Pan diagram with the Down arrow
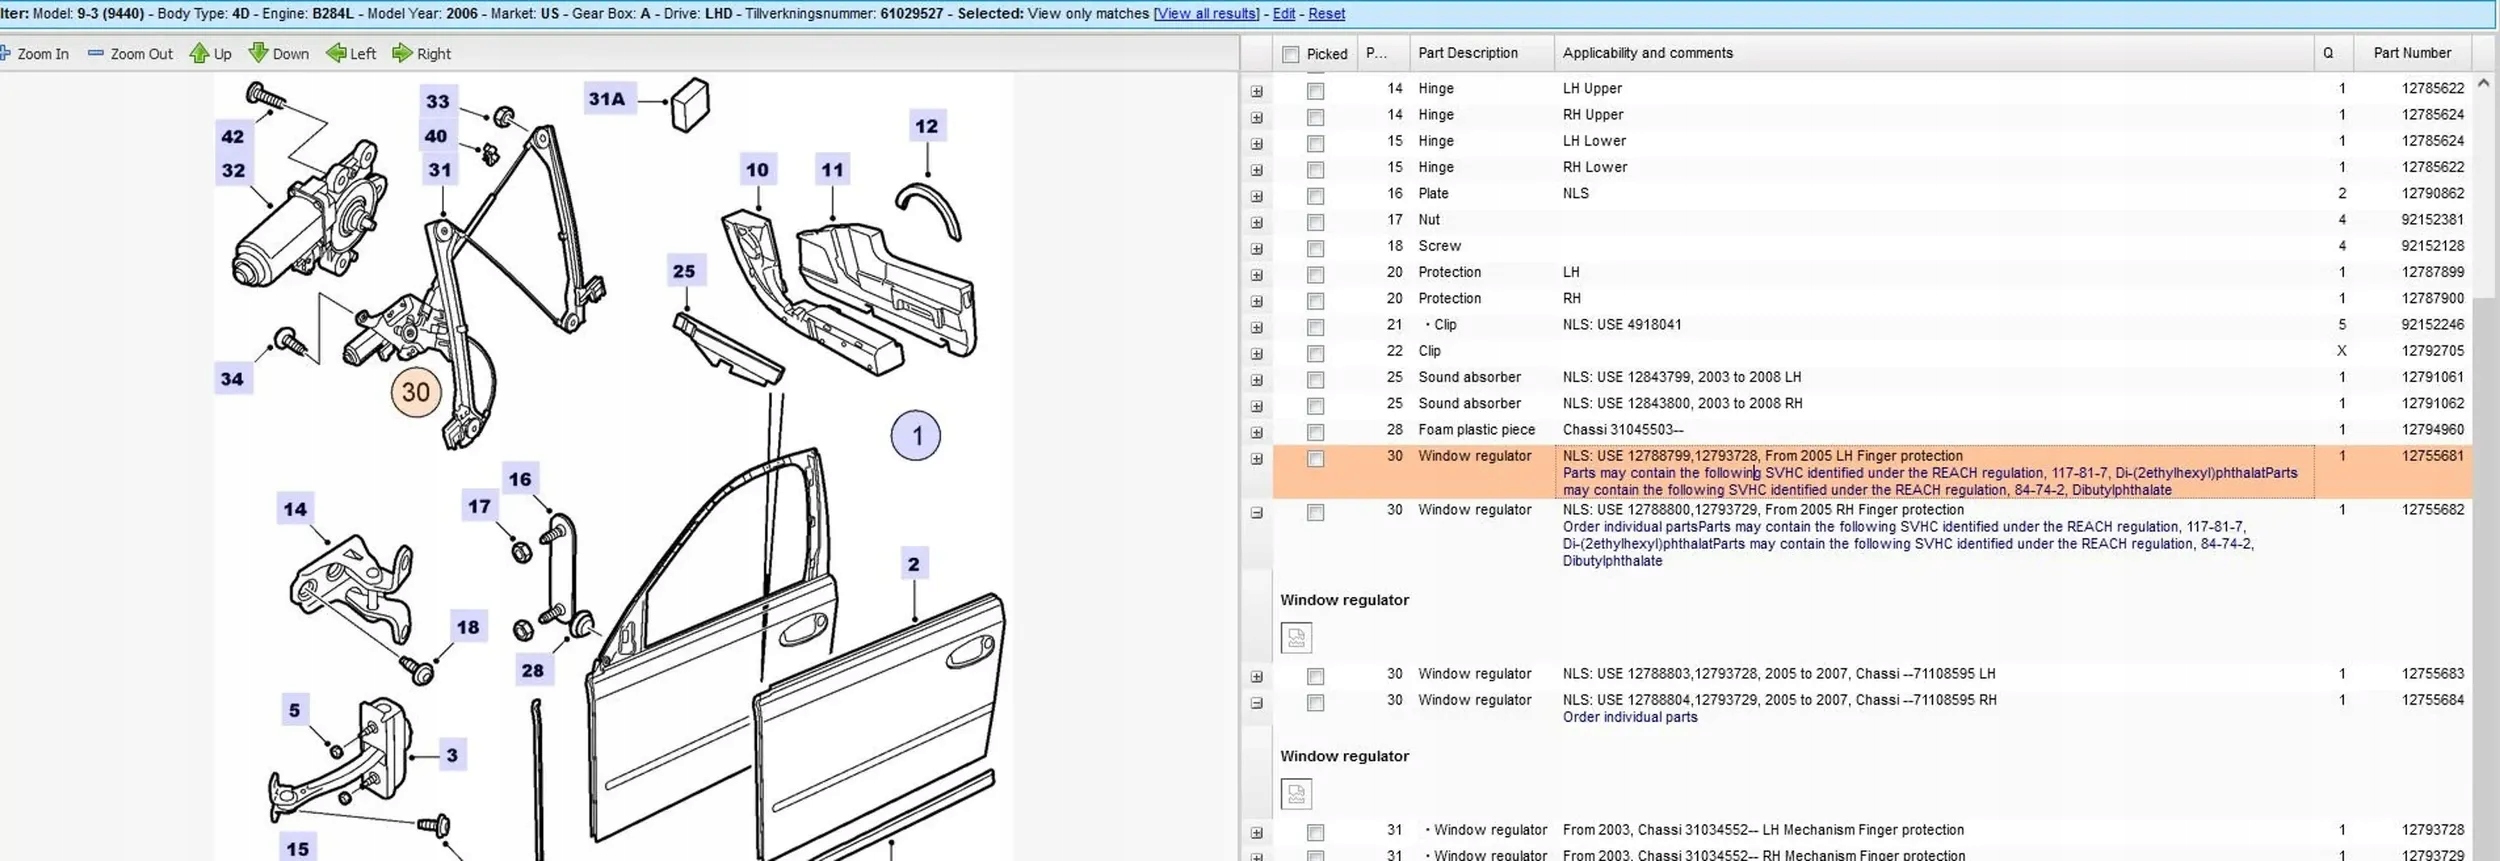The width and height of the screenshot is (2500, 861). click(x=258, y=54)
